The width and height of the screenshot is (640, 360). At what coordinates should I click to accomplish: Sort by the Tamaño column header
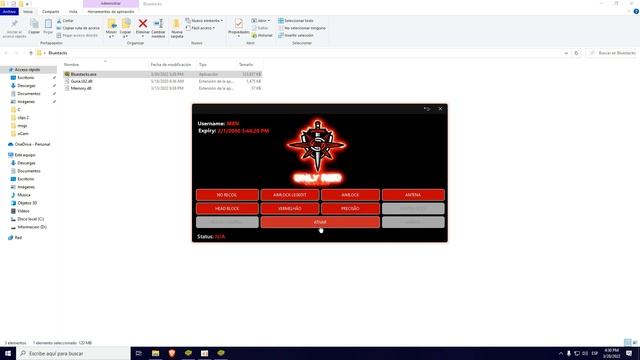tap(246, 64)
